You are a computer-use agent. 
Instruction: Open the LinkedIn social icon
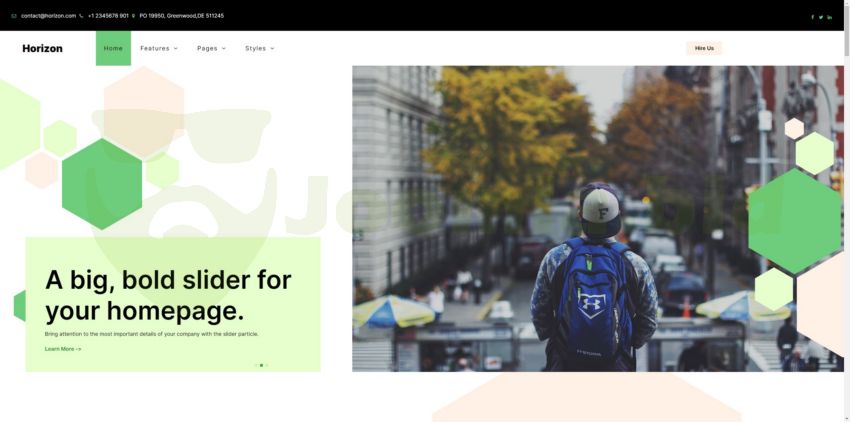pyautogui.click(x=829, y=17)
